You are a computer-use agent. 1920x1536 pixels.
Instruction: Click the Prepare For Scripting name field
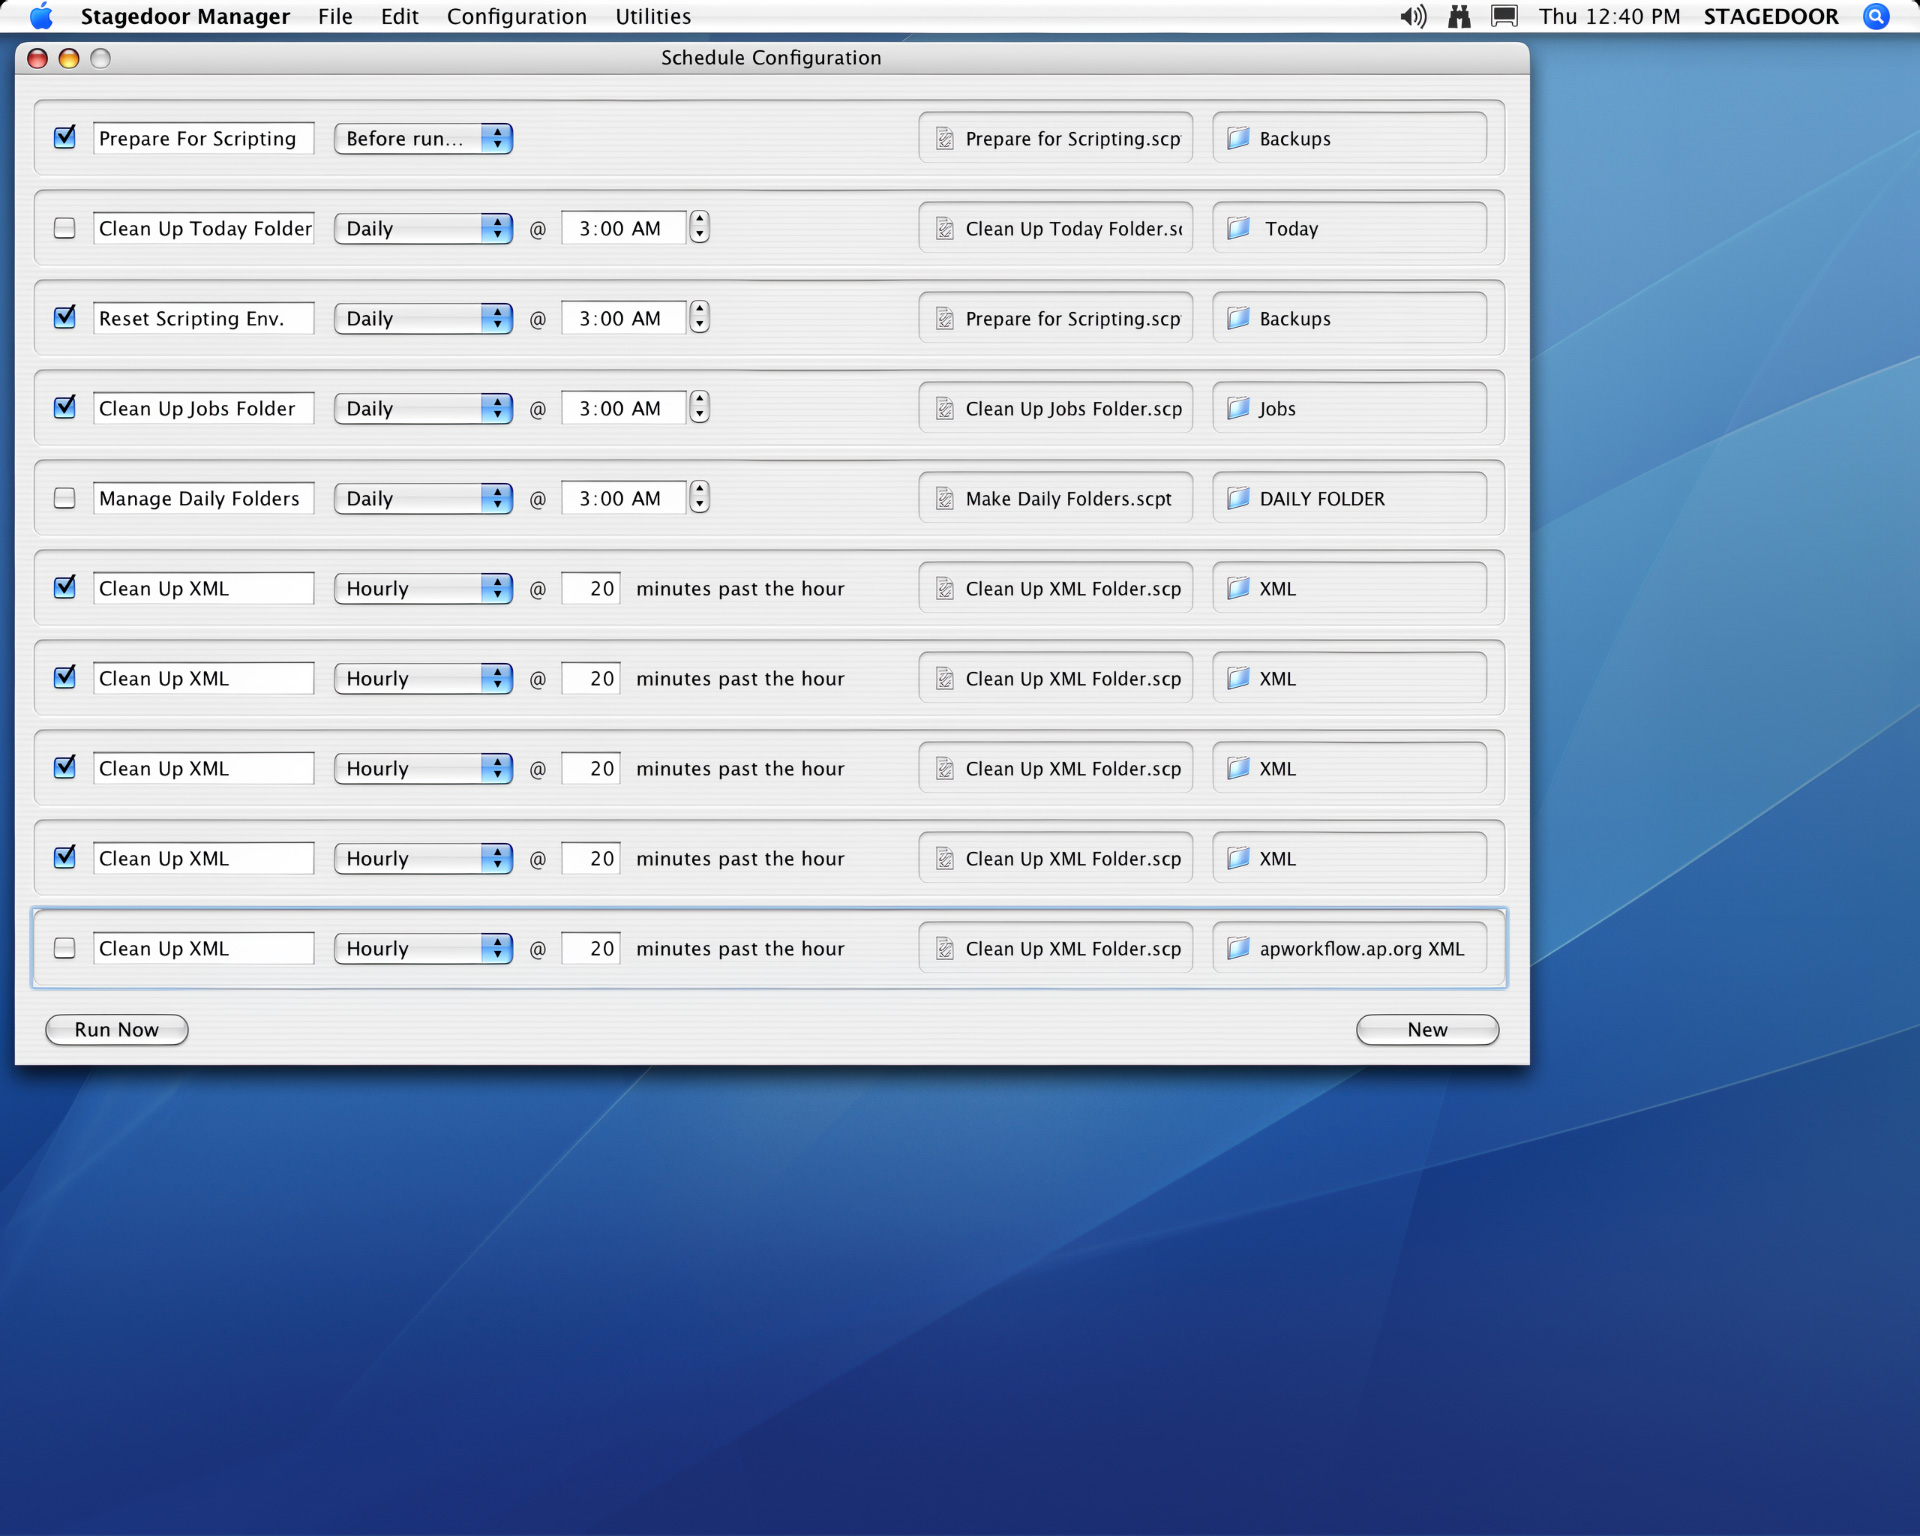click(x=204, y=138)
